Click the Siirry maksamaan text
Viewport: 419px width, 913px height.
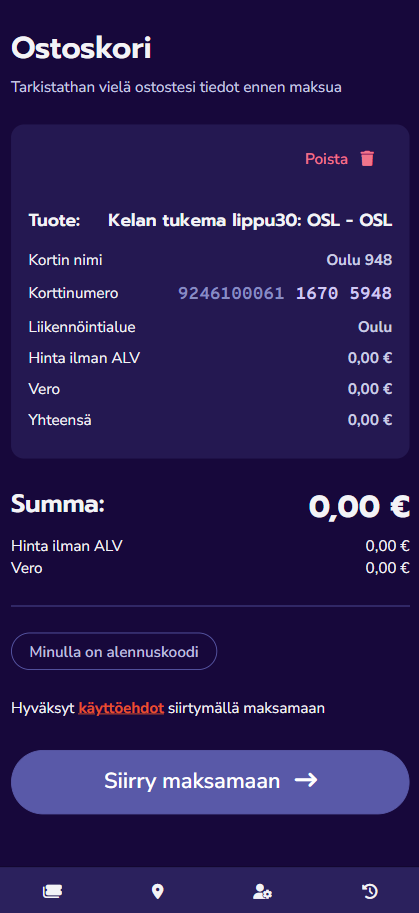(192, 780)
